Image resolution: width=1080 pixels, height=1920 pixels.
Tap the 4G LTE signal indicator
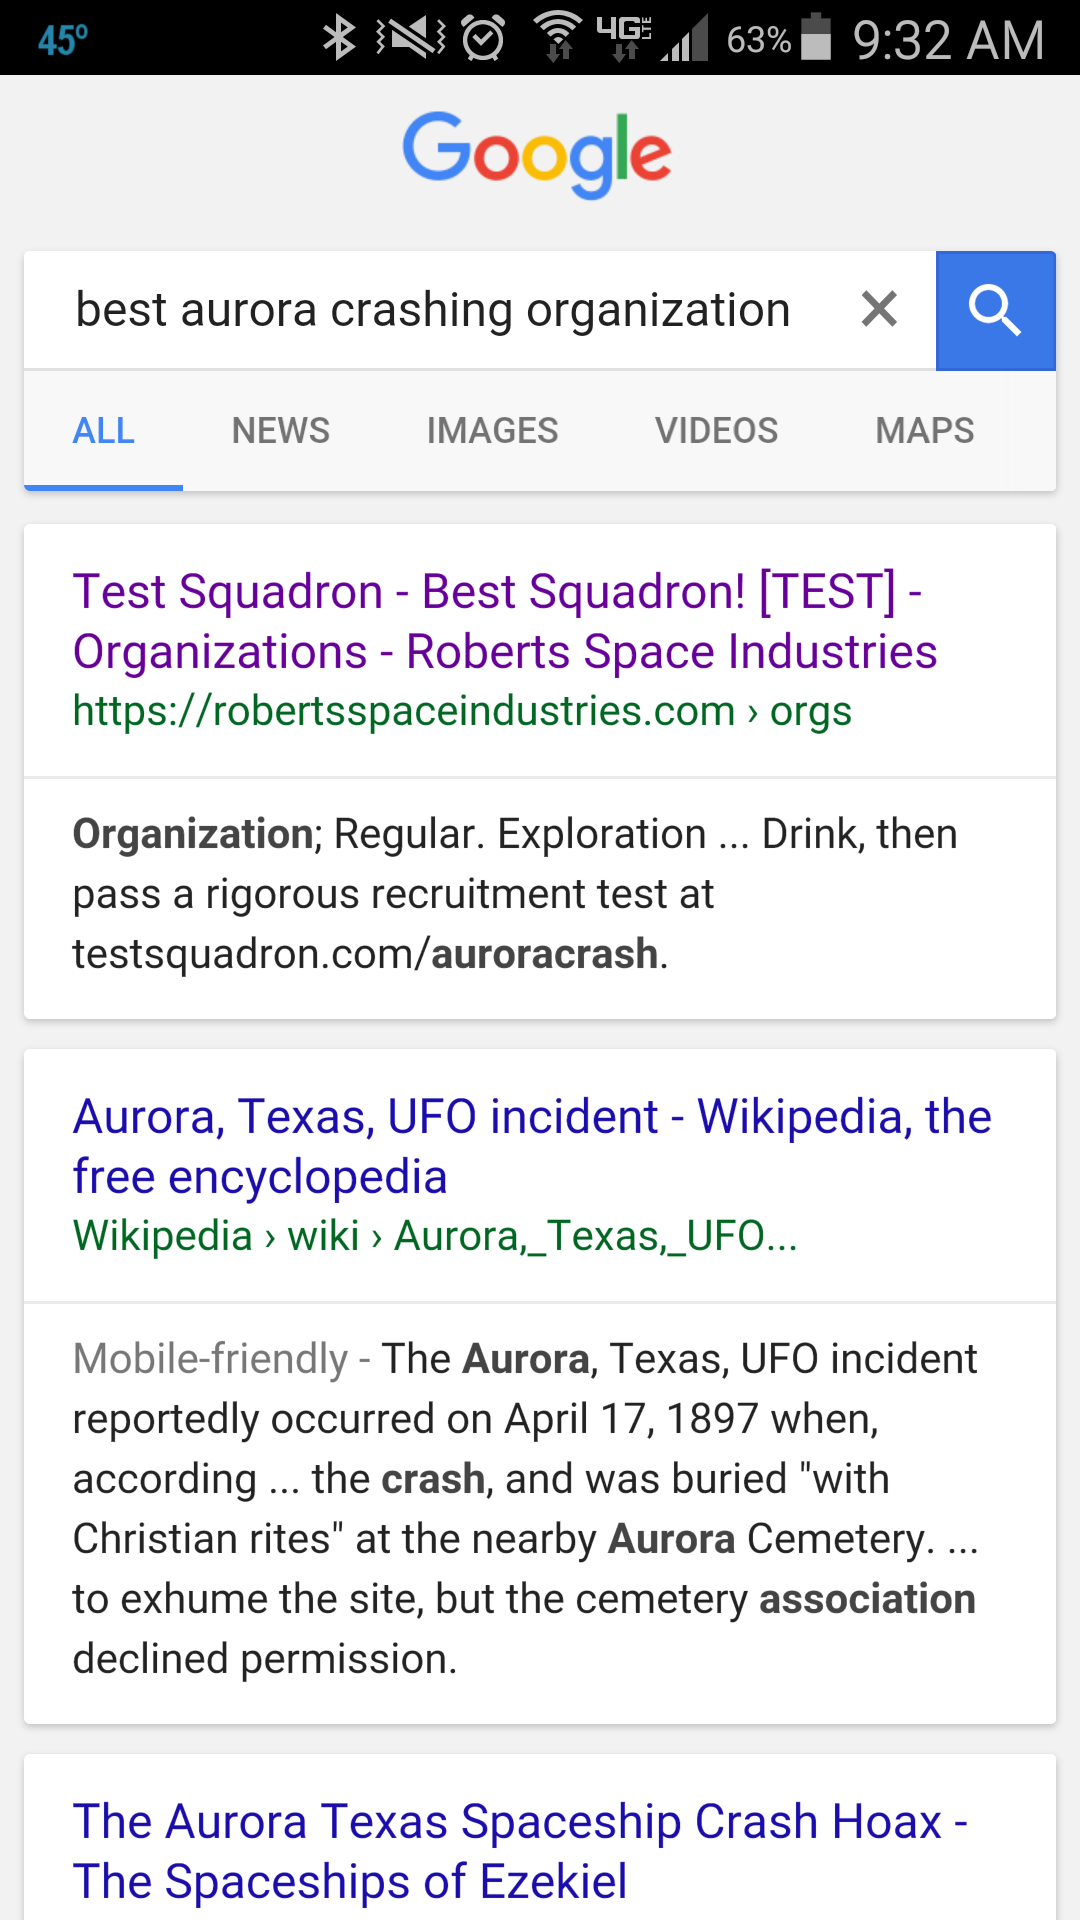pyautogui.click(x=624, y=37)
